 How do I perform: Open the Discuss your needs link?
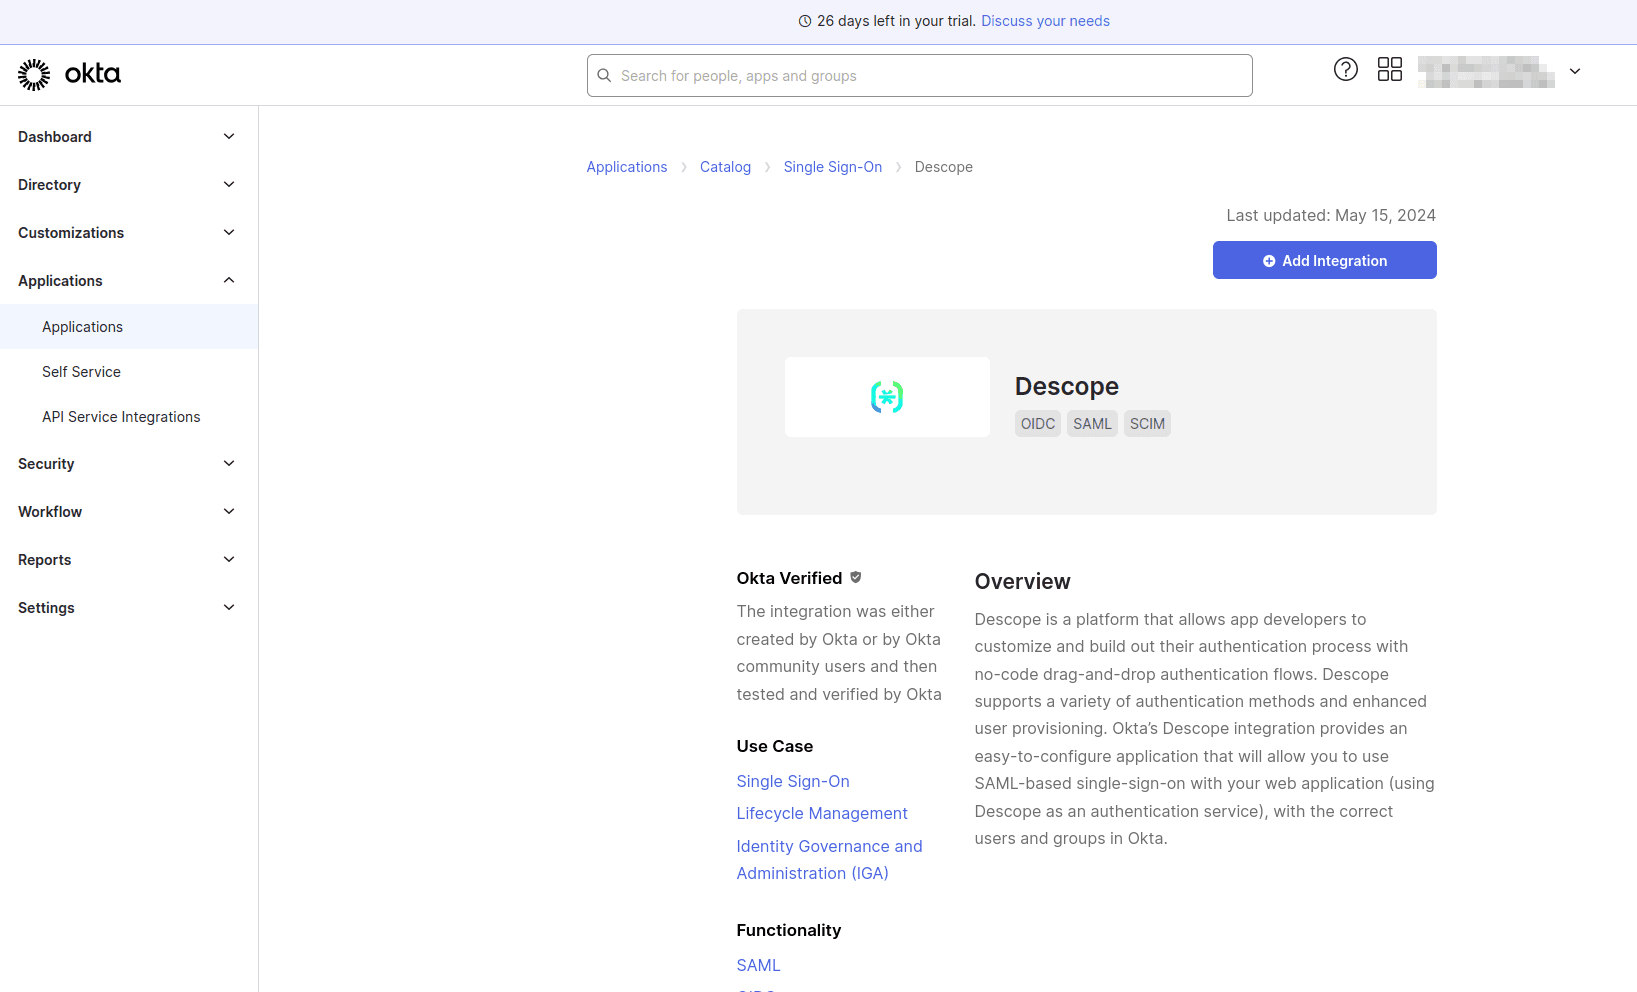pos(1045,20)
